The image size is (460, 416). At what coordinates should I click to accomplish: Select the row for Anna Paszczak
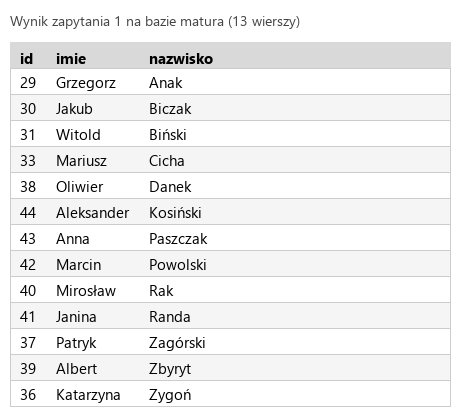[x=230, y=238]
